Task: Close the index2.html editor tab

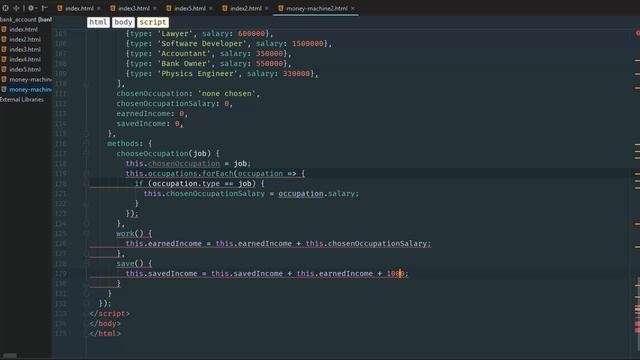Action: pyautogui.click(x=267, y=8)
